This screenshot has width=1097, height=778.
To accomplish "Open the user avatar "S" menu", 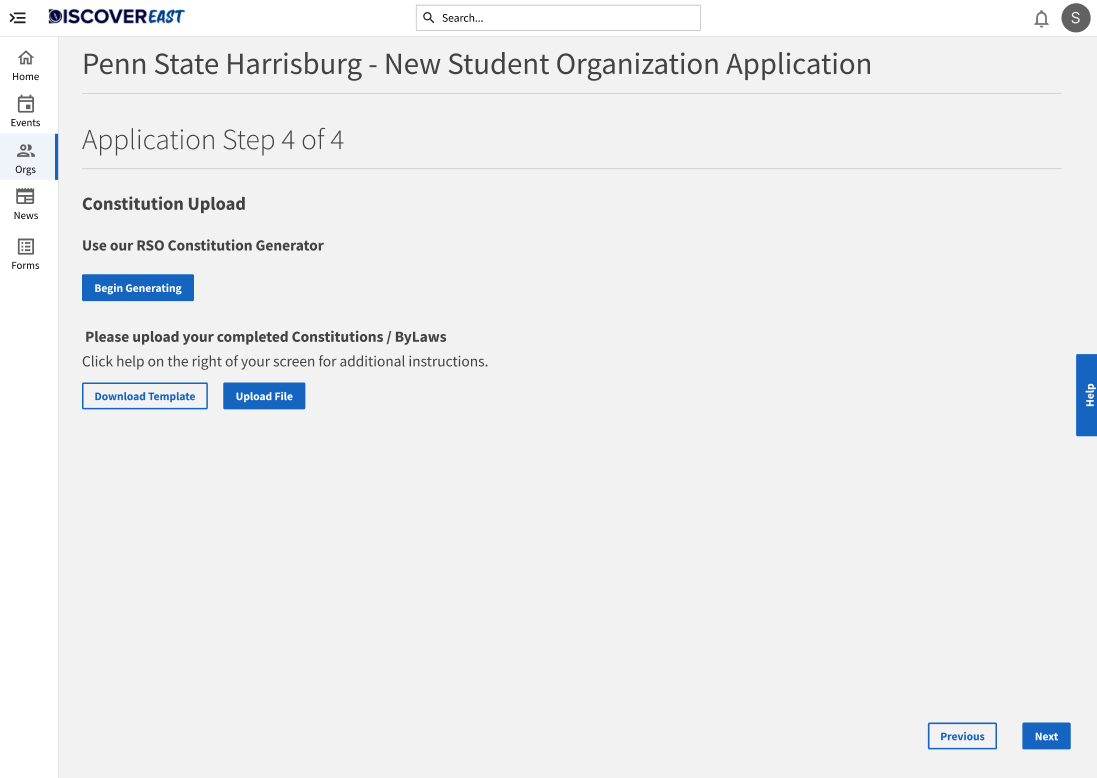I will coord(1075,18).
